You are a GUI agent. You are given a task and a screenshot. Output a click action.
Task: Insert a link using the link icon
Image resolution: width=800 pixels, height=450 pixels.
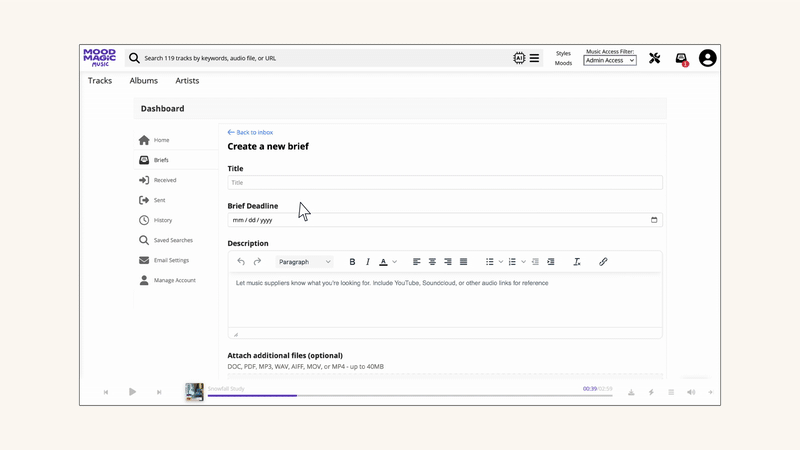[x=603, y=262]
